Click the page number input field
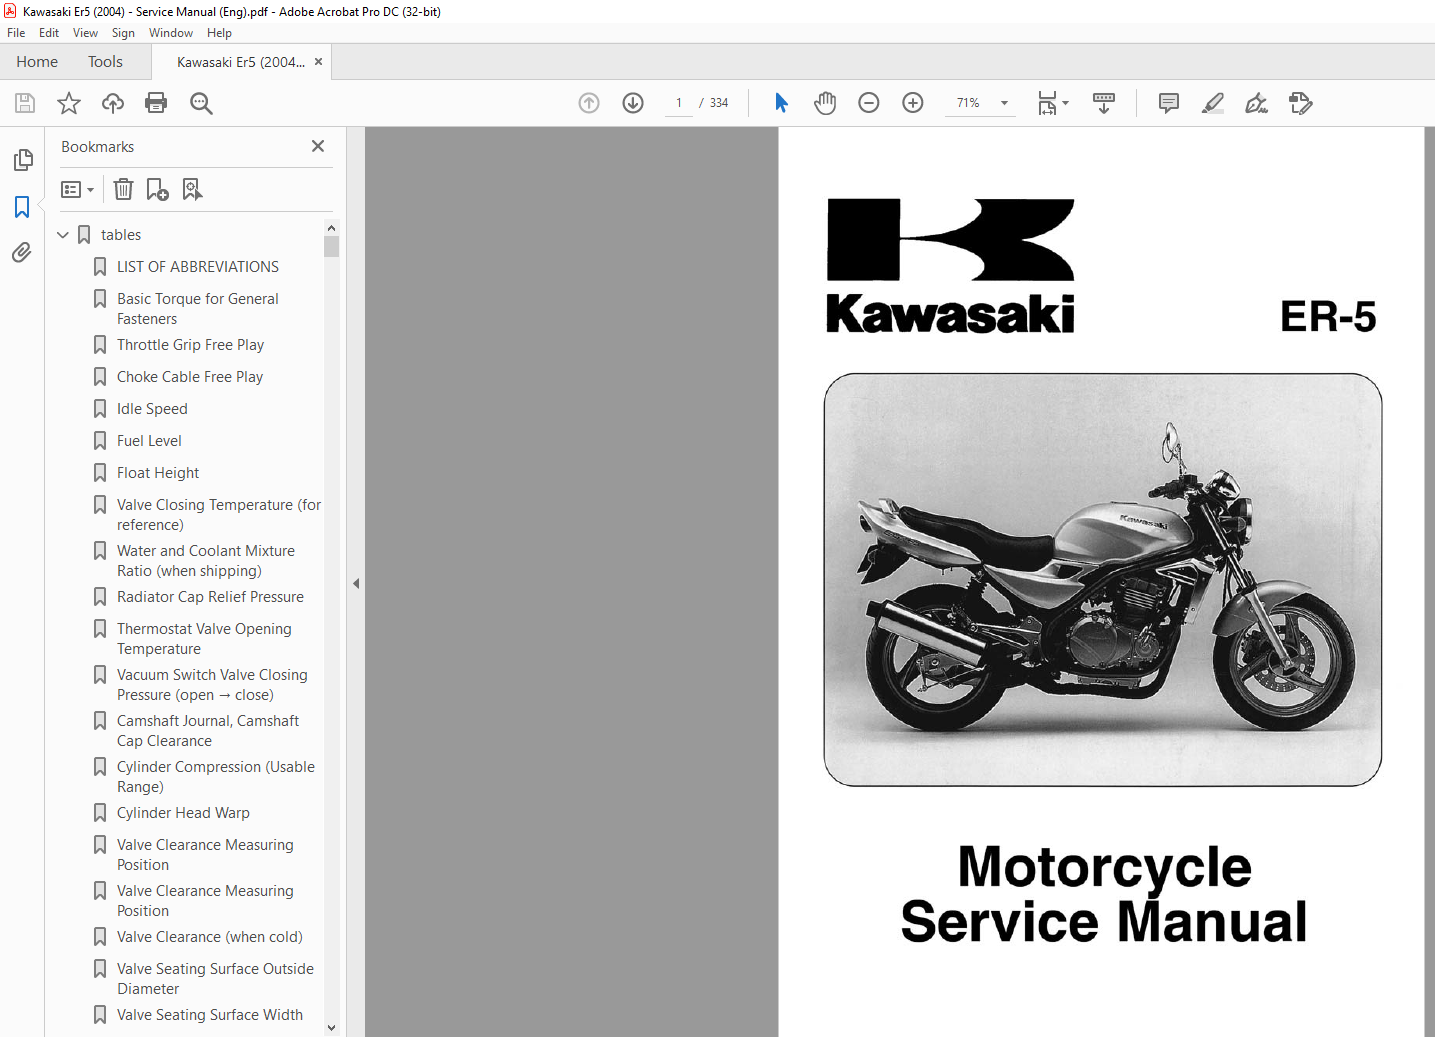The height and width of the screenshot is (1037, 1435). [x=679, y=103]
